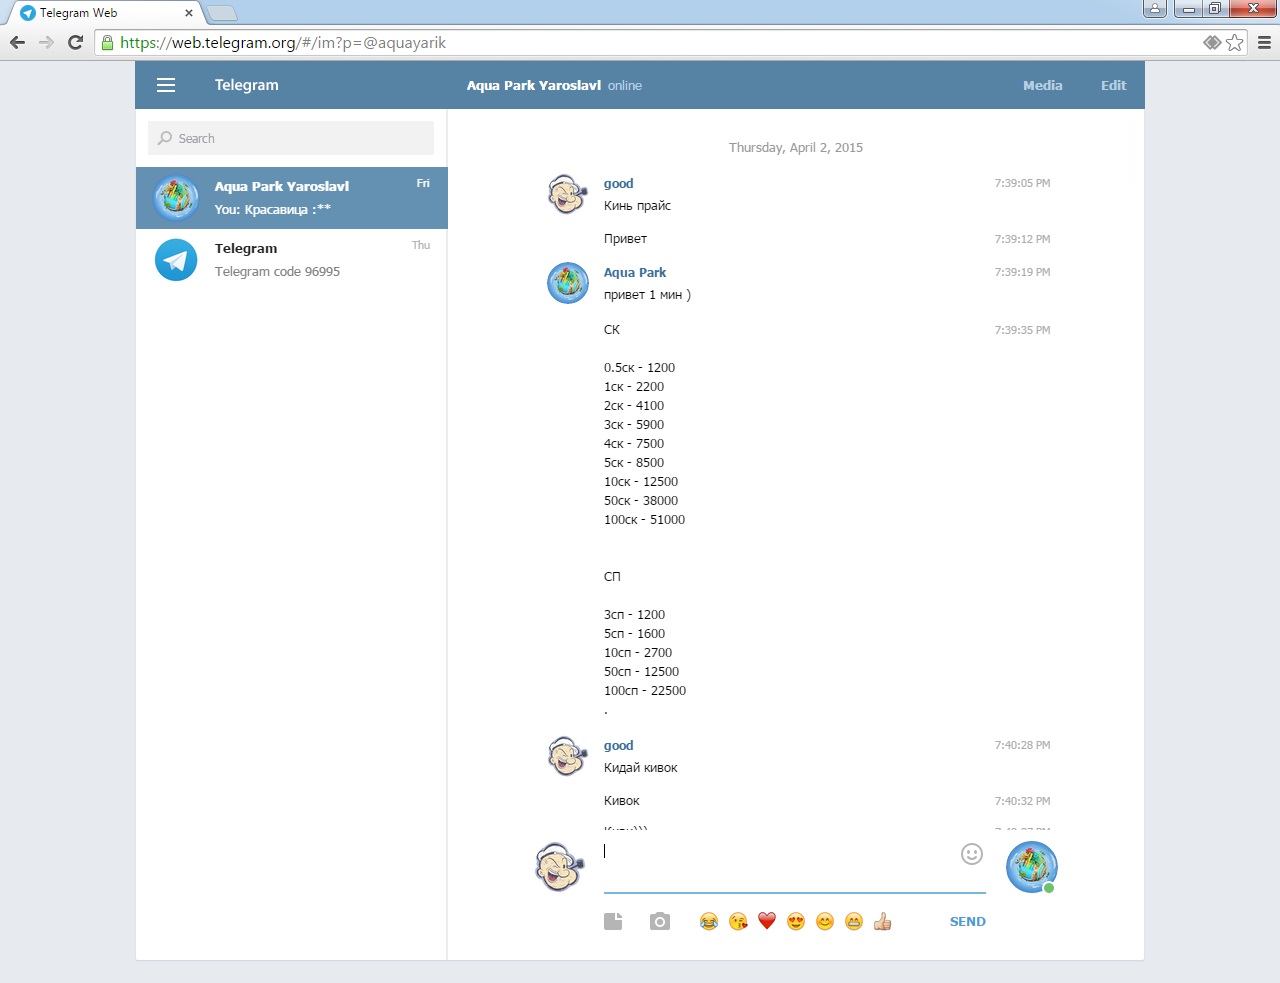Open the Telegram service chat

[291, 260]
